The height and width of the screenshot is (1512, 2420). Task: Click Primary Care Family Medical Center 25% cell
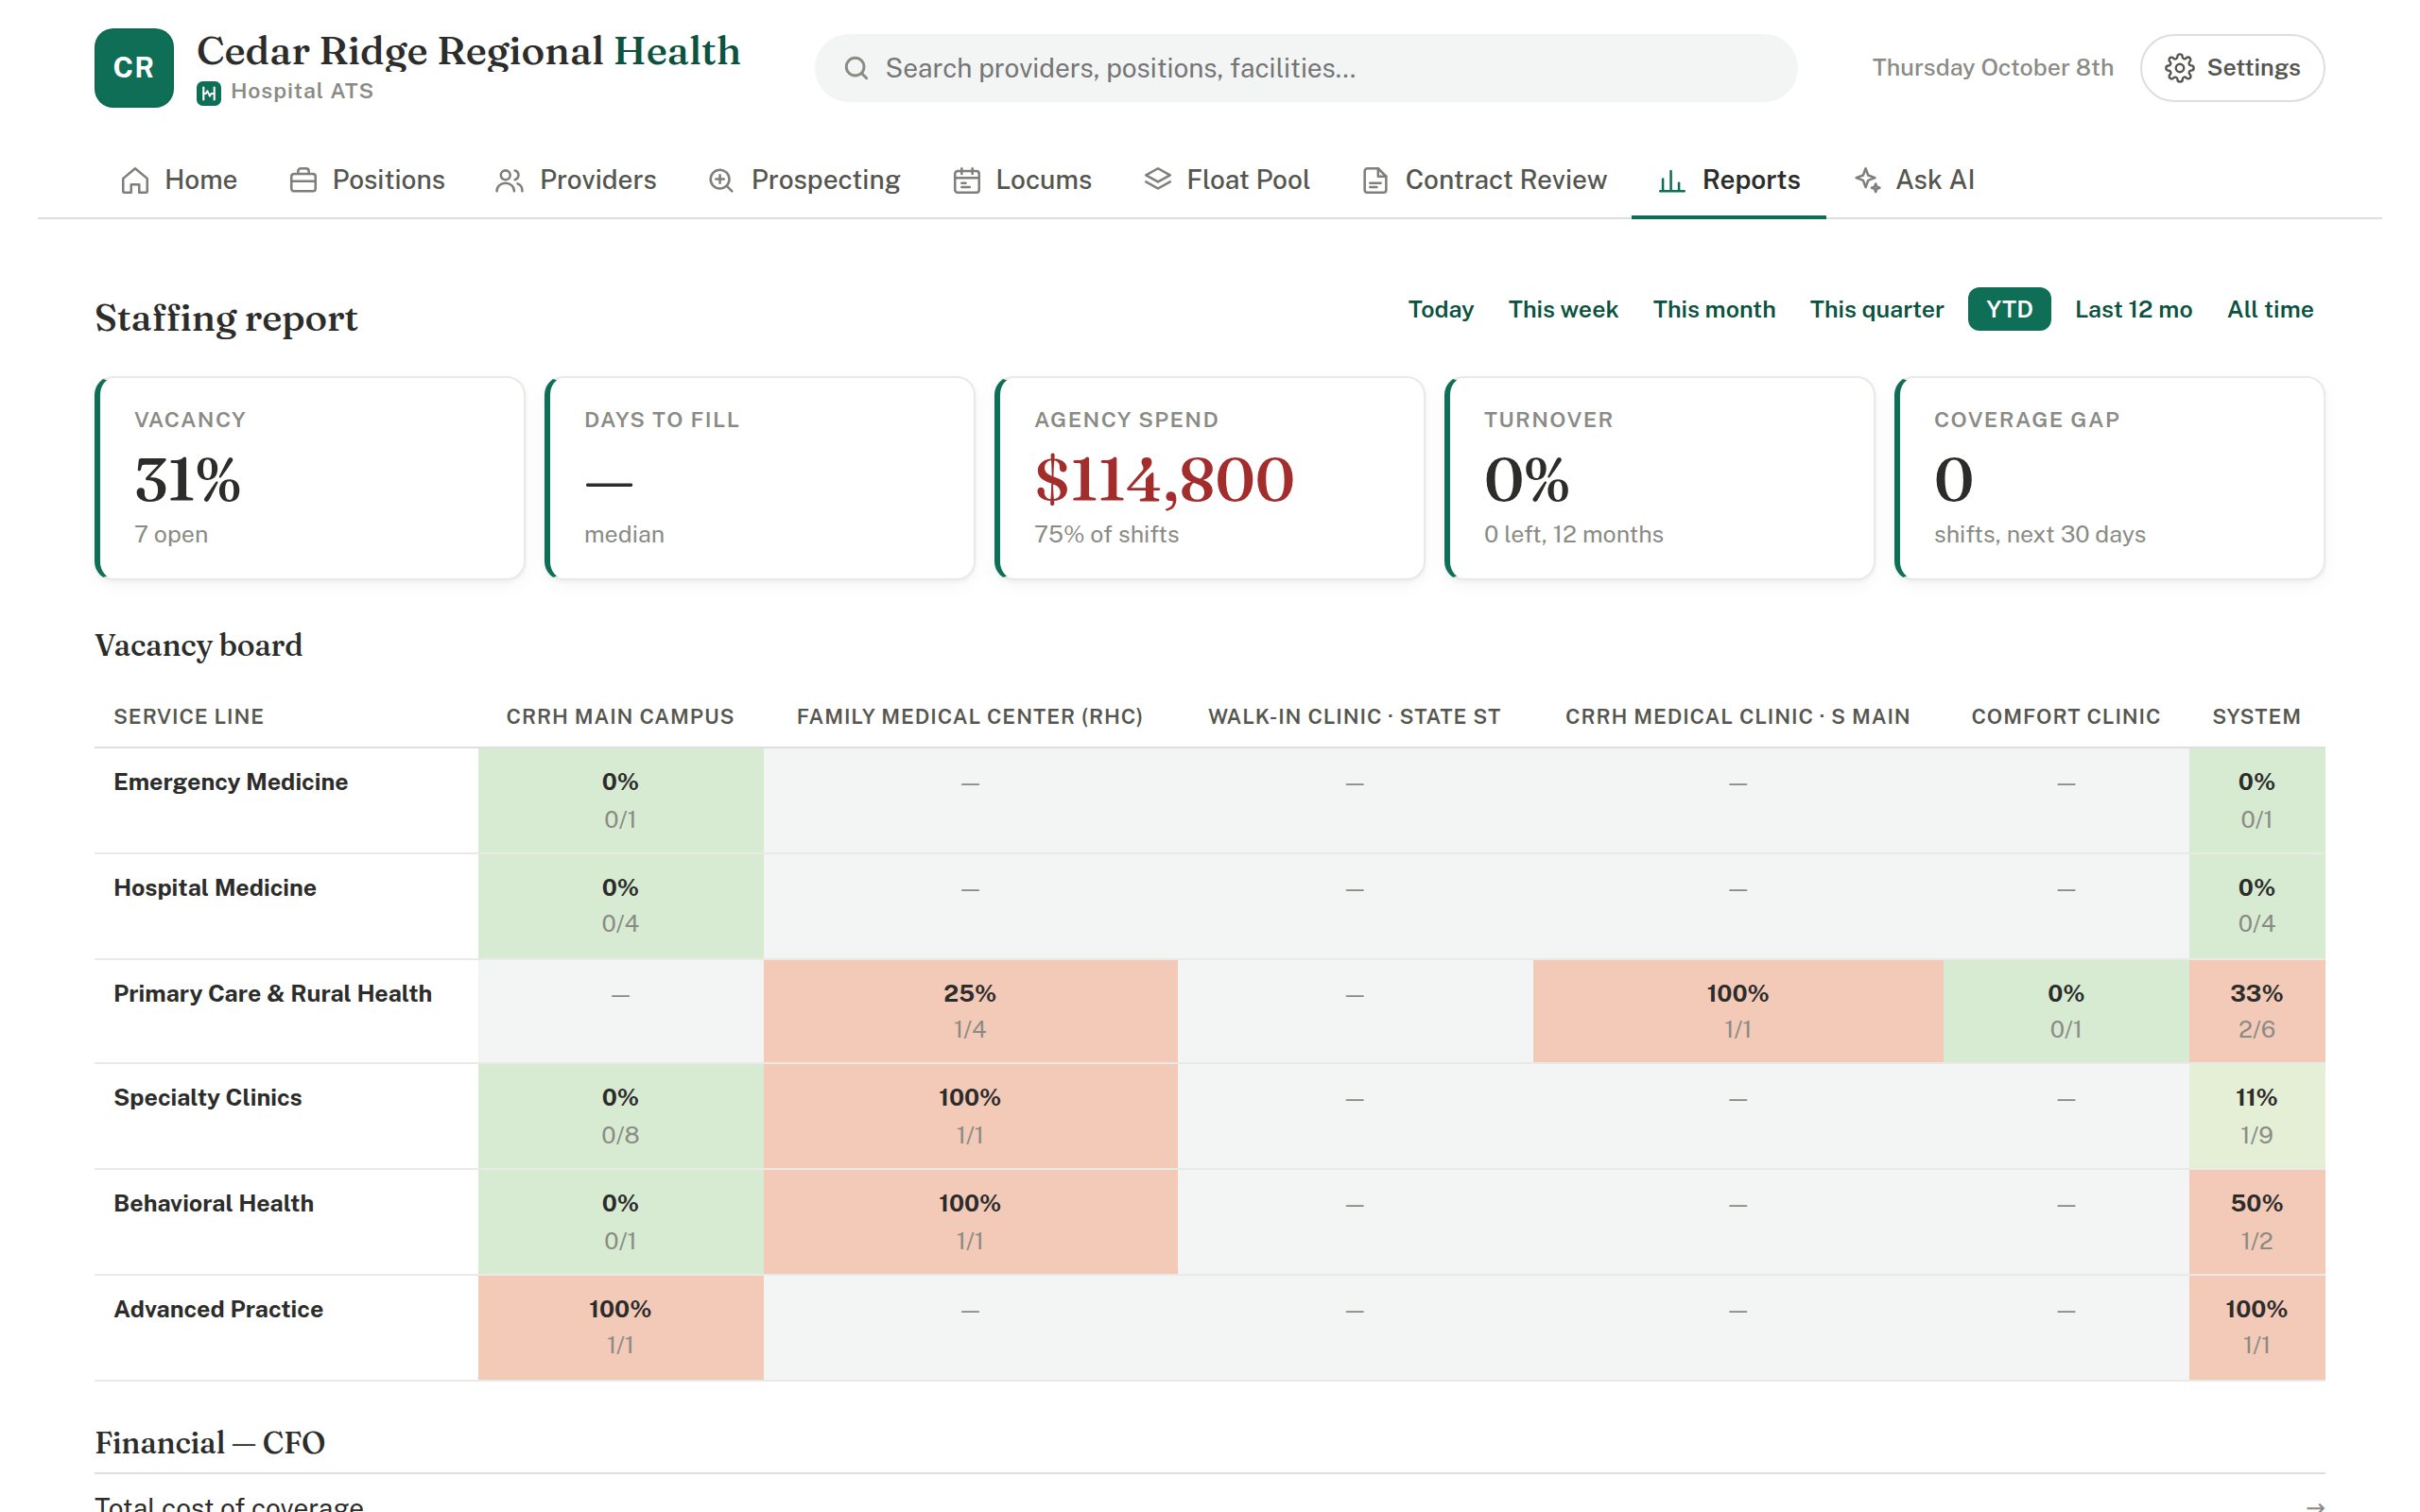click(970, 1011)
